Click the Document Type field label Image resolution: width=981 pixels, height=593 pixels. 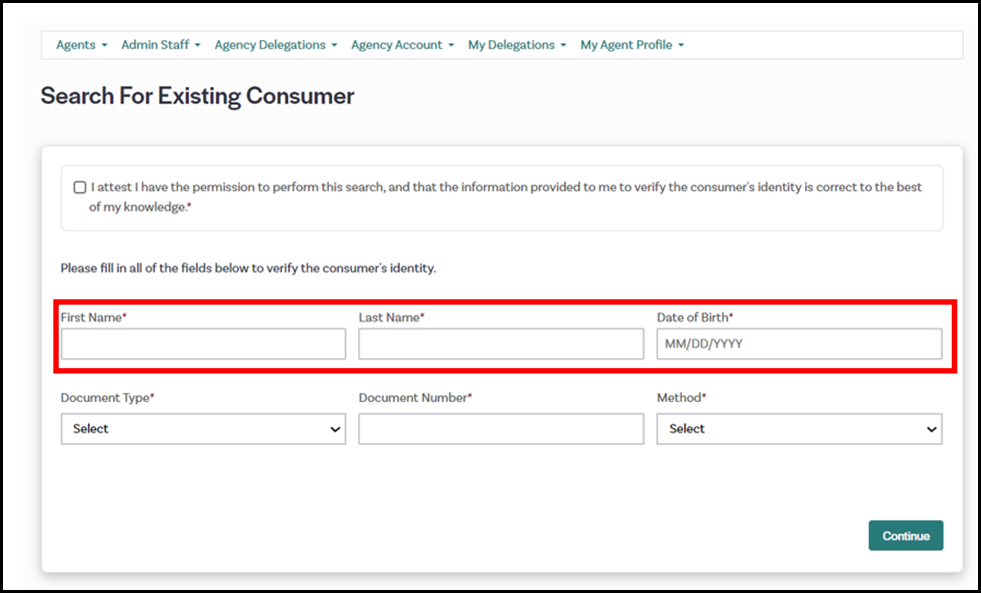[x=107, y=398]
